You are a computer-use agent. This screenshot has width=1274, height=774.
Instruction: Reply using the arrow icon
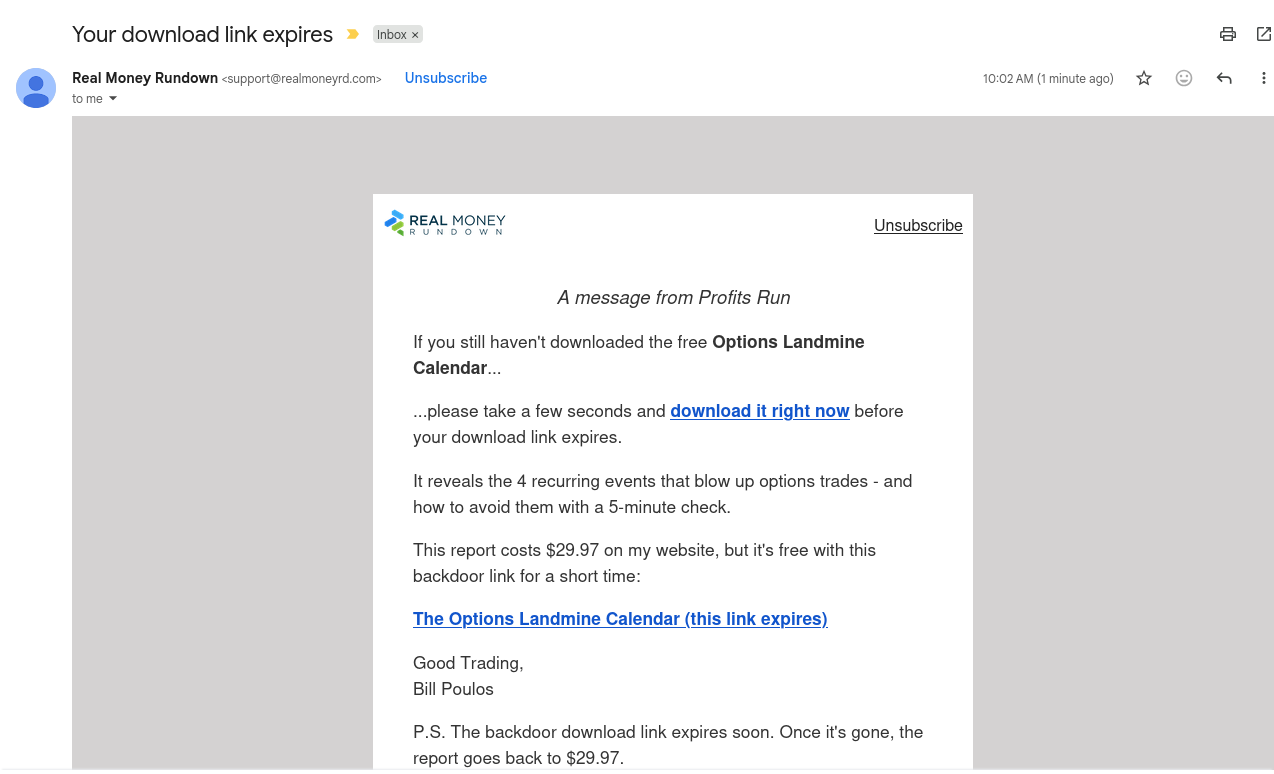[x=1224, y=78]
